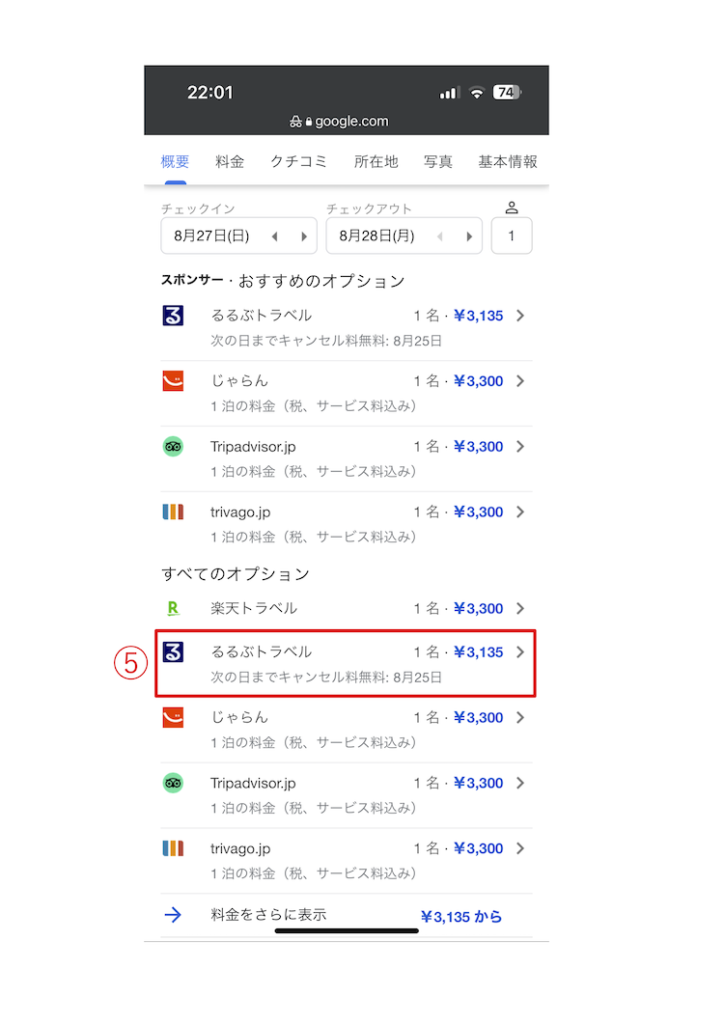Move check-in date to next day
The height and width of the screenshot is (1024, 724).
(x=304, y=236)
